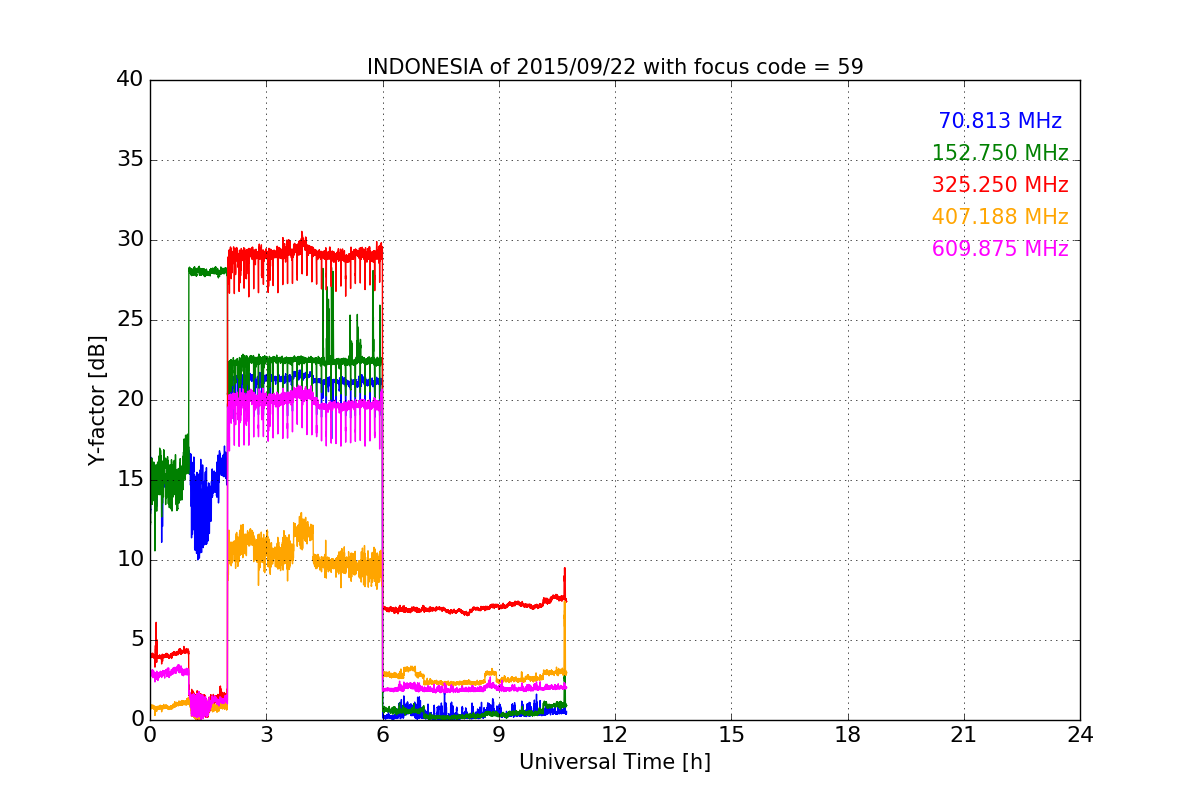This screenshot has height=800, width=1200.
Task: Click the x-axis tick label 21
Action: (964, 734)
